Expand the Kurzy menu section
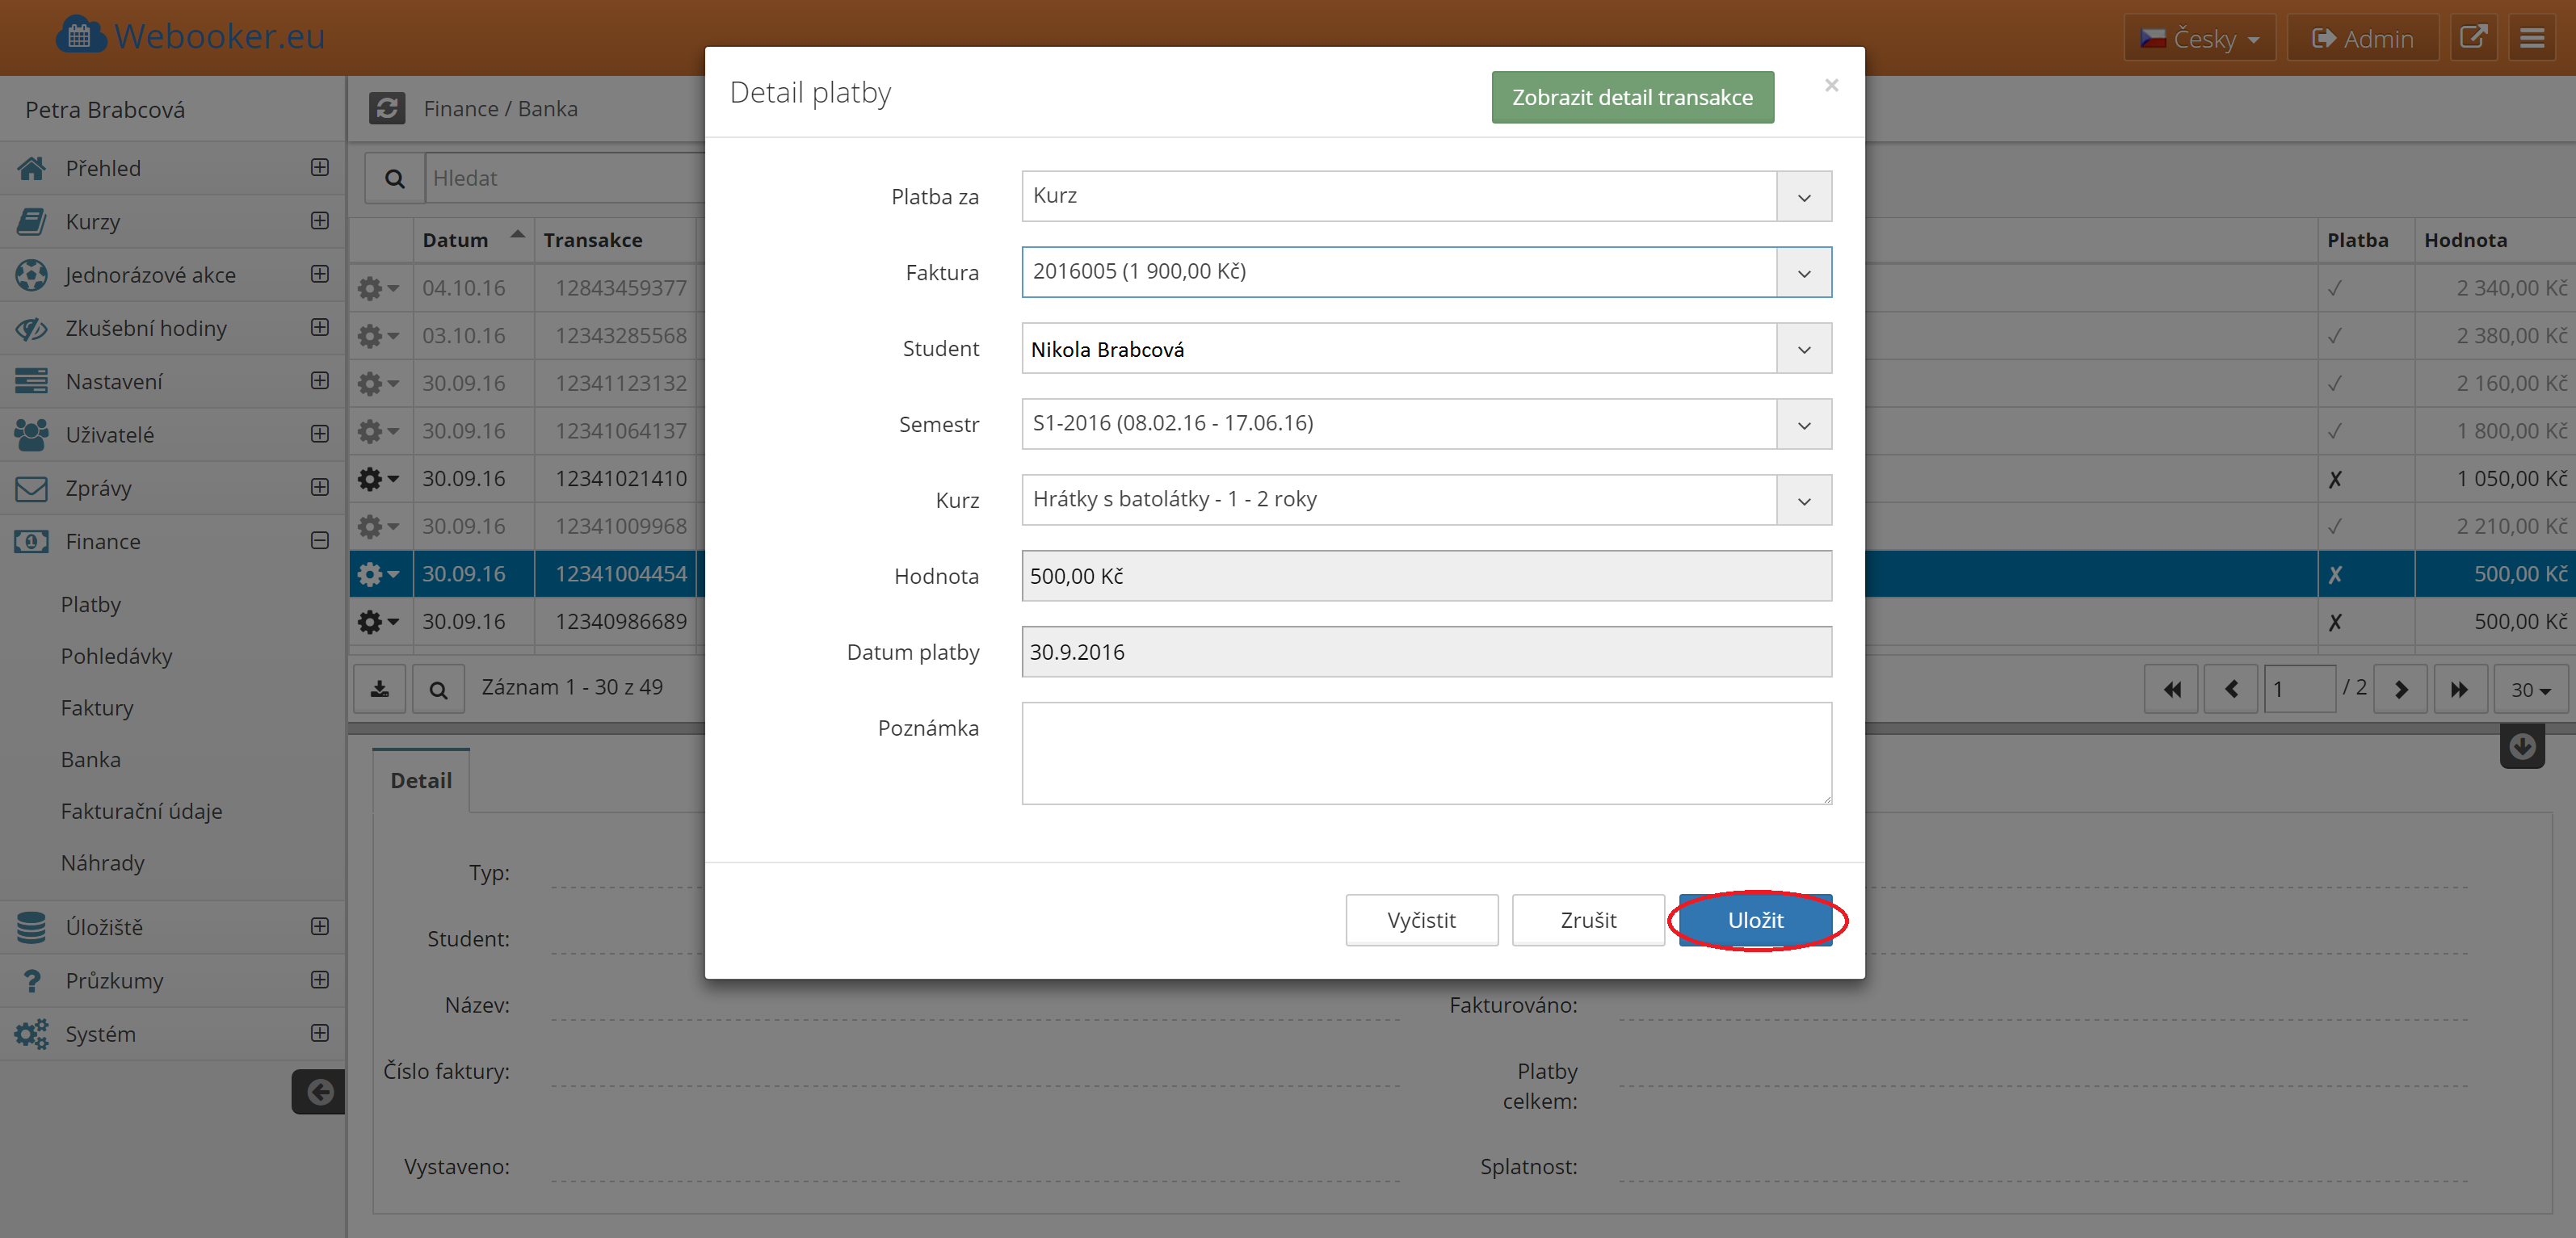 click(x=320, y=221)
